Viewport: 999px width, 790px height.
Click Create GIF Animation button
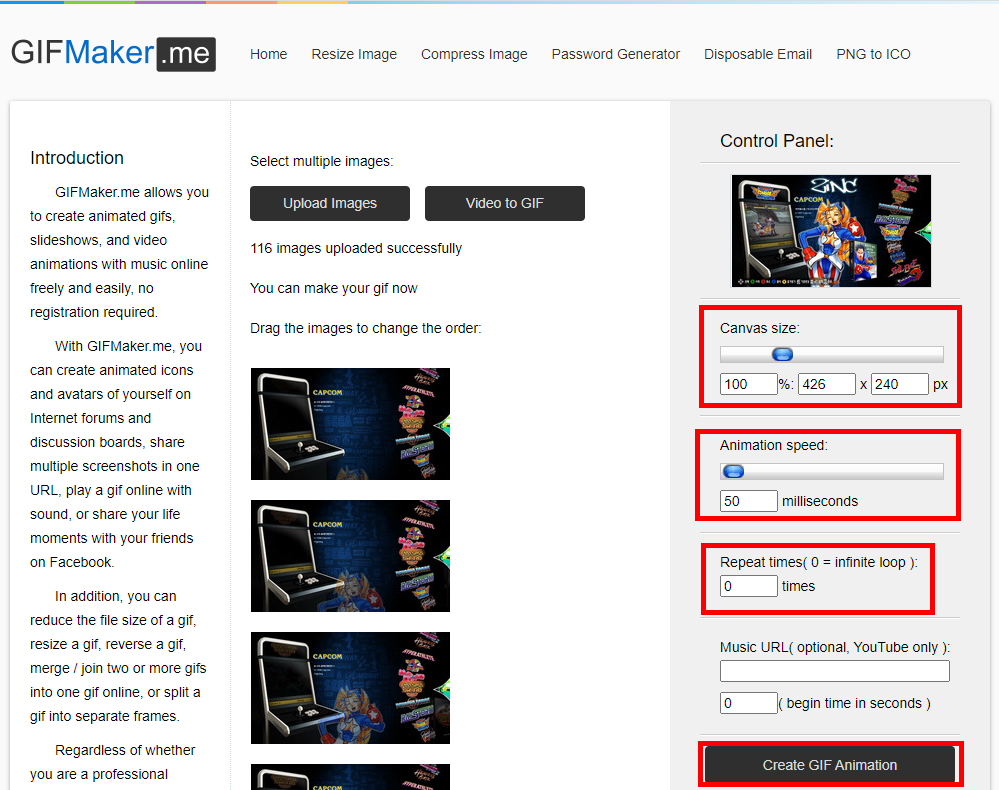point(830,765)
